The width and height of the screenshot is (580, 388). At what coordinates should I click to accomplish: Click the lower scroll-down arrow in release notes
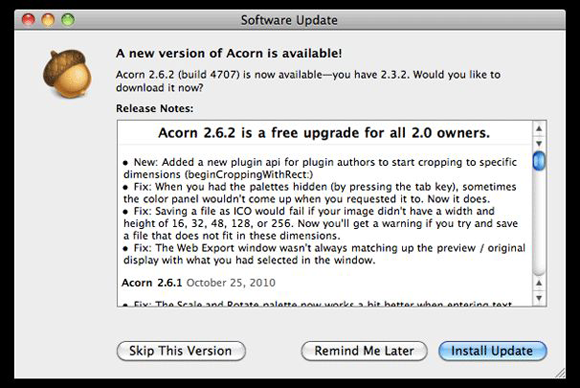539,298
